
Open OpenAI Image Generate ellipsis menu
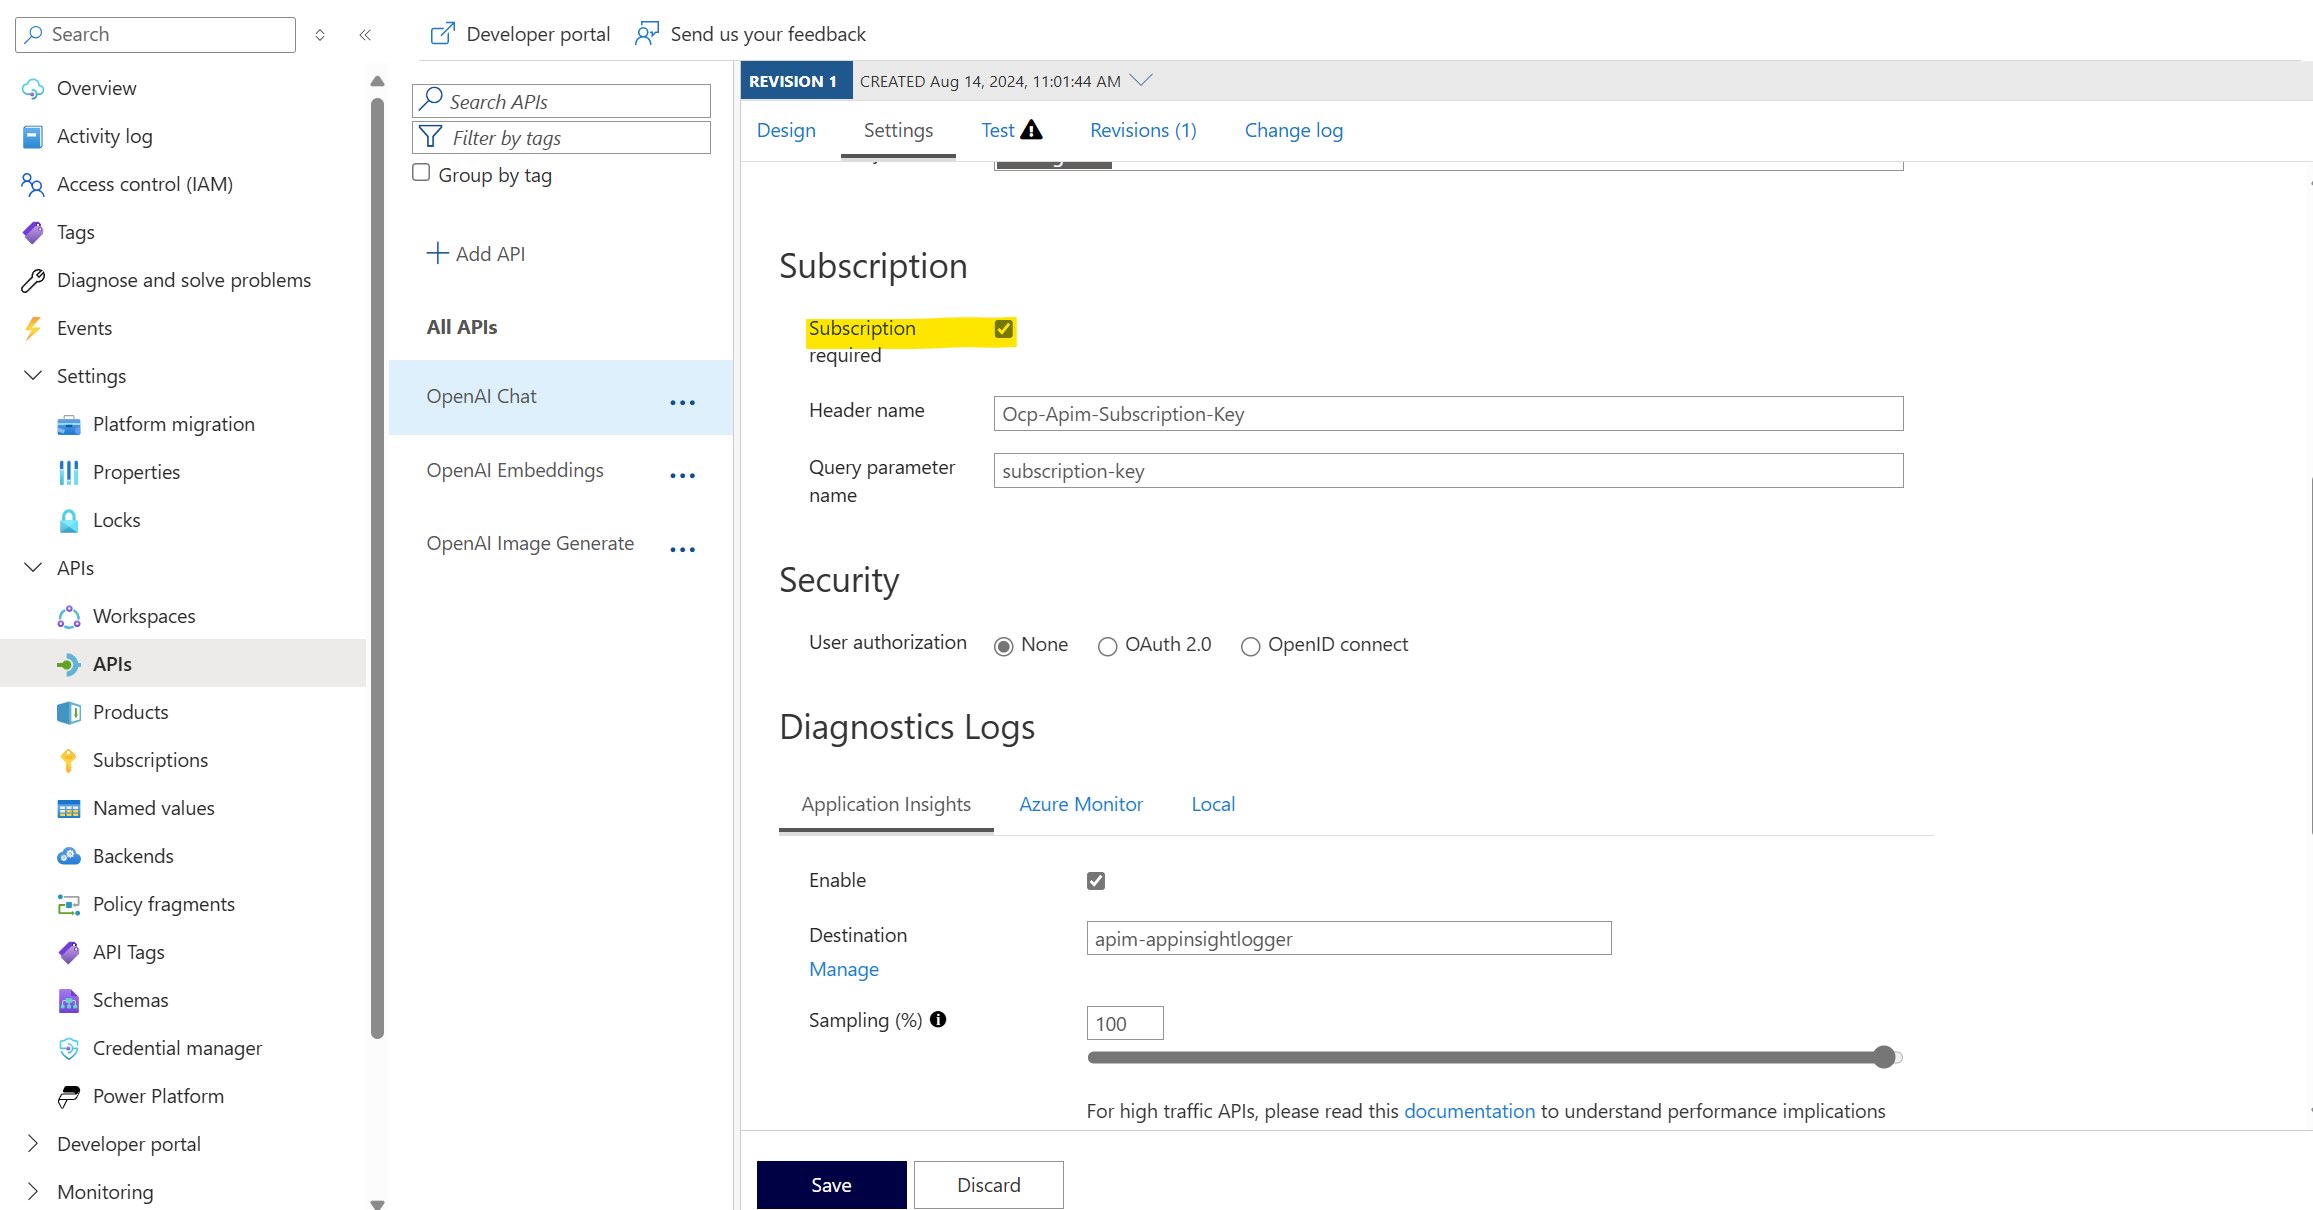point(683,549)
